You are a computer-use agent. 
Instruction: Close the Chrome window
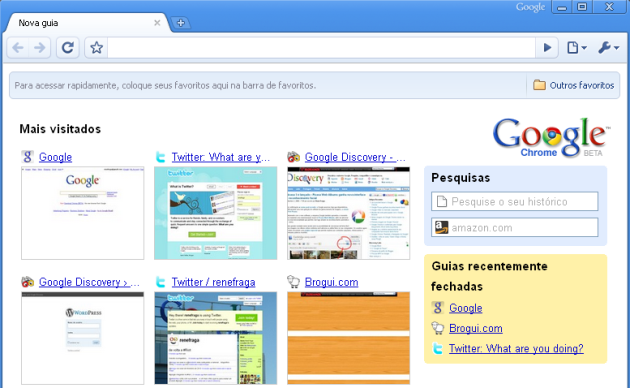(609, 7)
